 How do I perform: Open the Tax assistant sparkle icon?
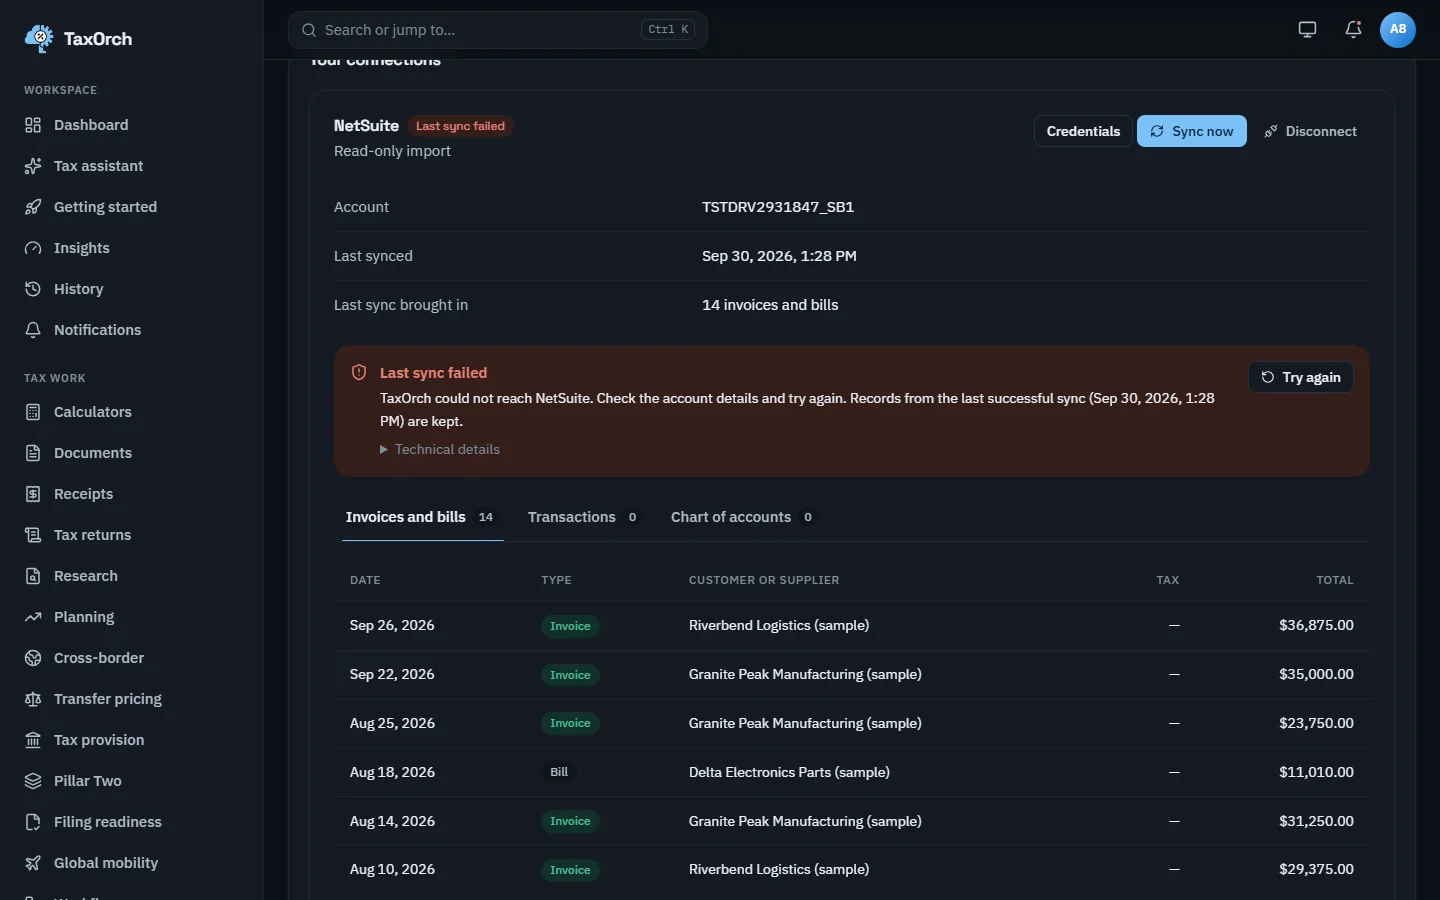33,166
